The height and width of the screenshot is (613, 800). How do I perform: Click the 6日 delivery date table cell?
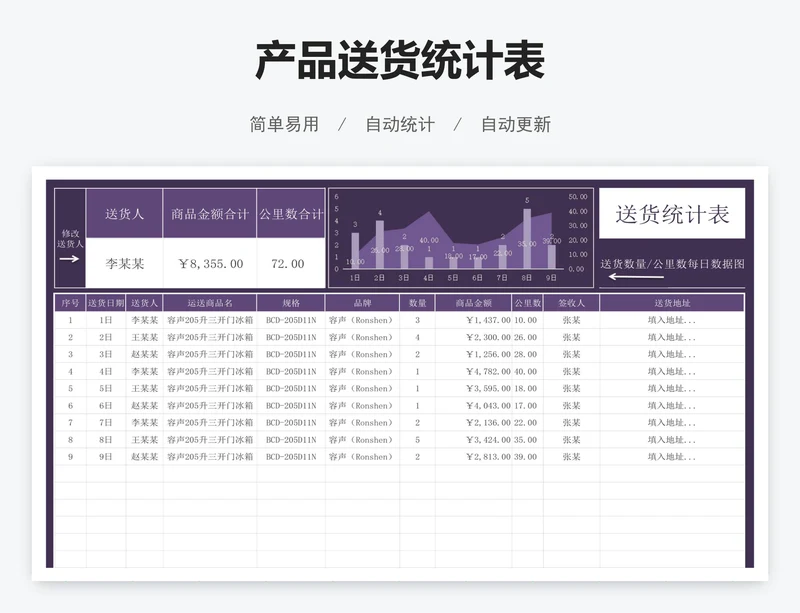point(106,406)
